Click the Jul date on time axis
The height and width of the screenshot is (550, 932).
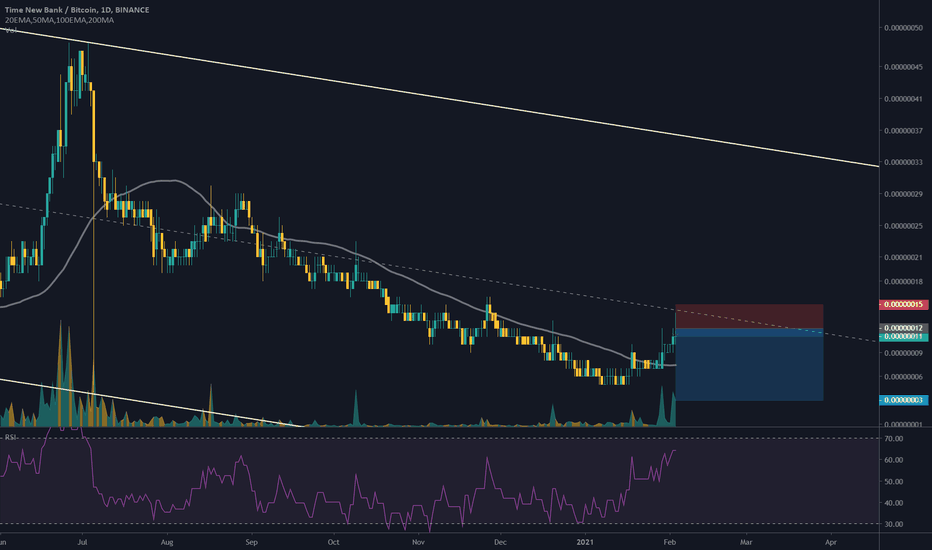point(83,542)
